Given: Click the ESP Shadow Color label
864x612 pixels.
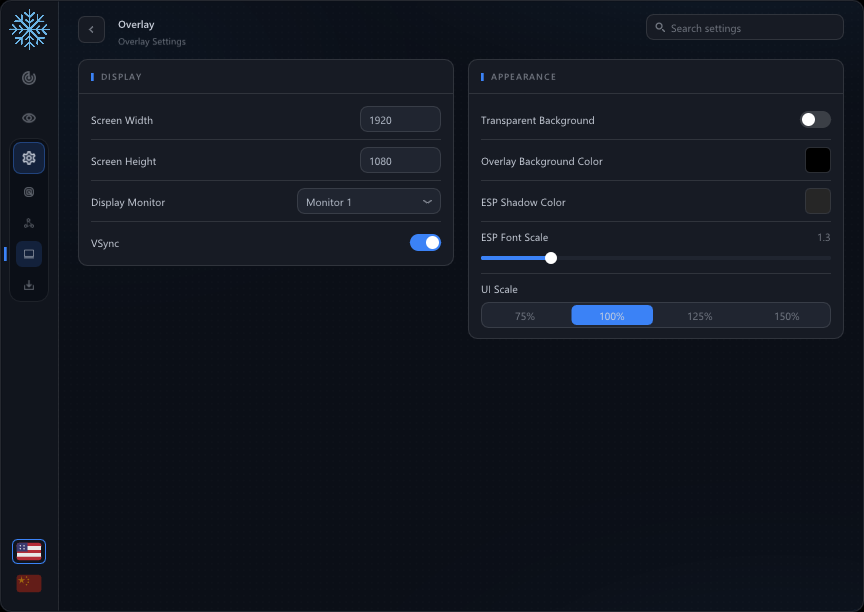Looking at the screenshot, I should (523, 202).
